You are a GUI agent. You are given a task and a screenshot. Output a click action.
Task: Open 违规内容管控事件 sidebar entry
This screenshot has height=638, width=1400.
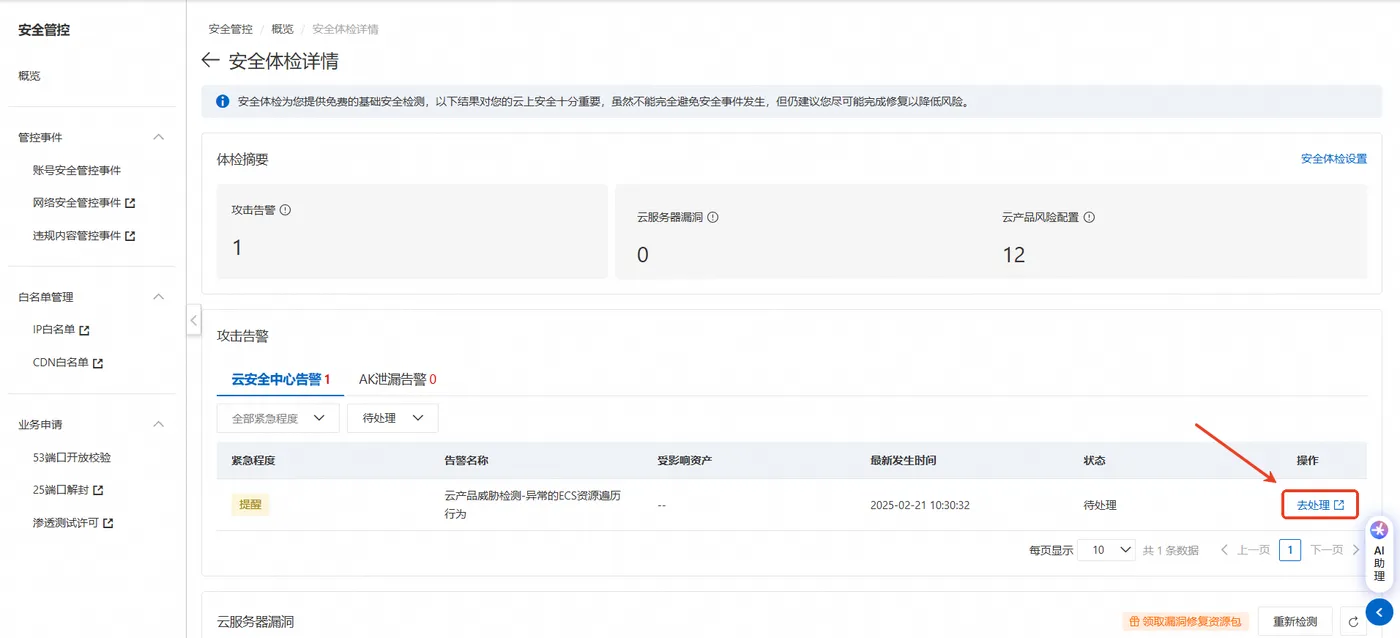(77, 236)
